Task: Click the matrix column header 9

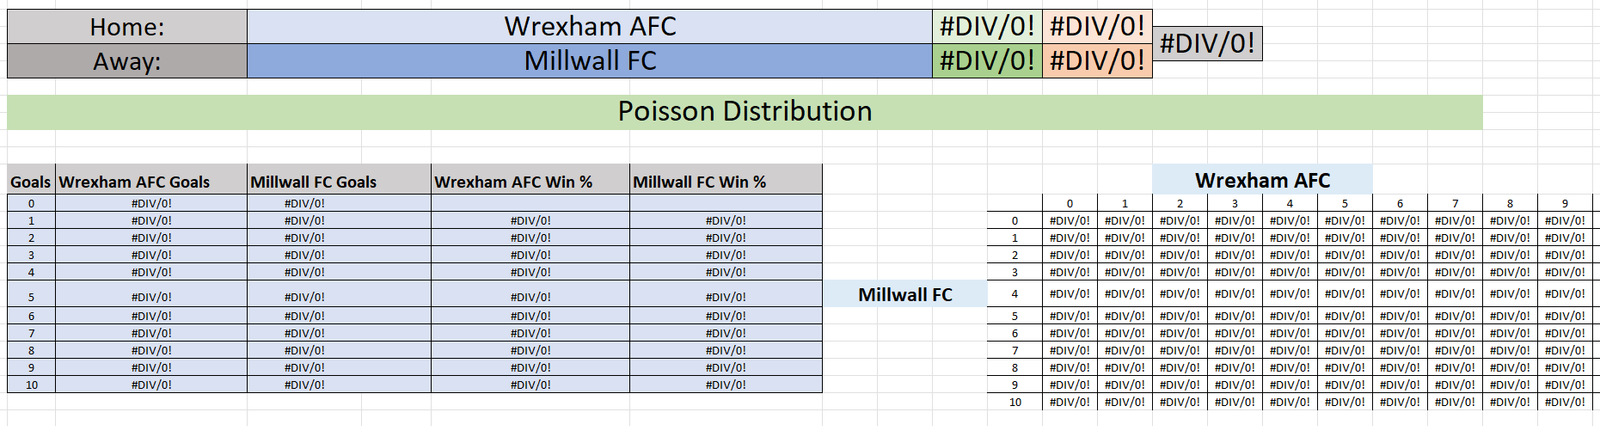Action: coord(1565,203)
